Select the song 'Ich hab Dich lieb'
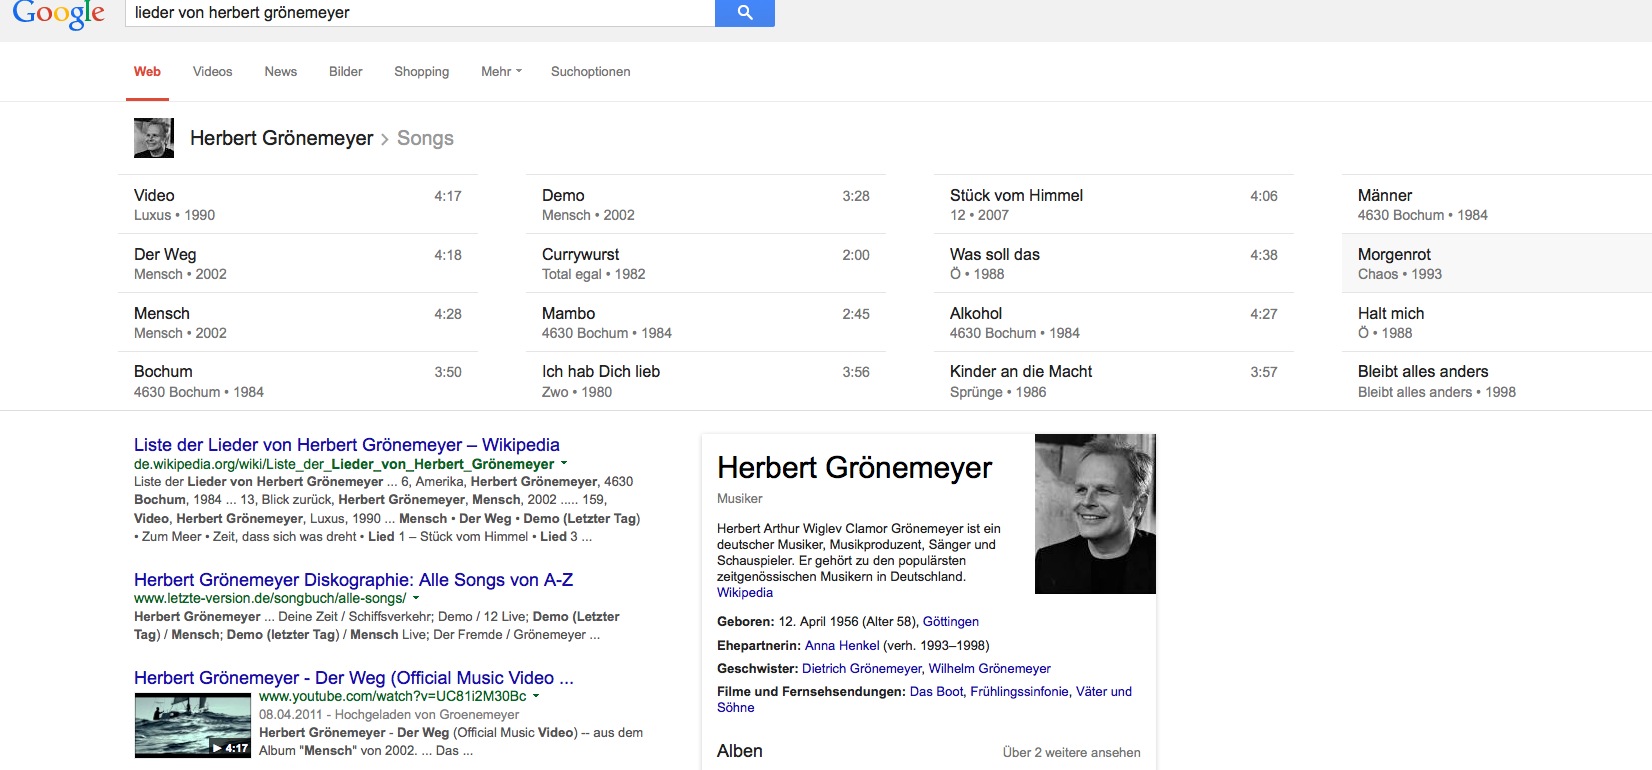This screenshot has height=770, width=1652. click(706, 381)
